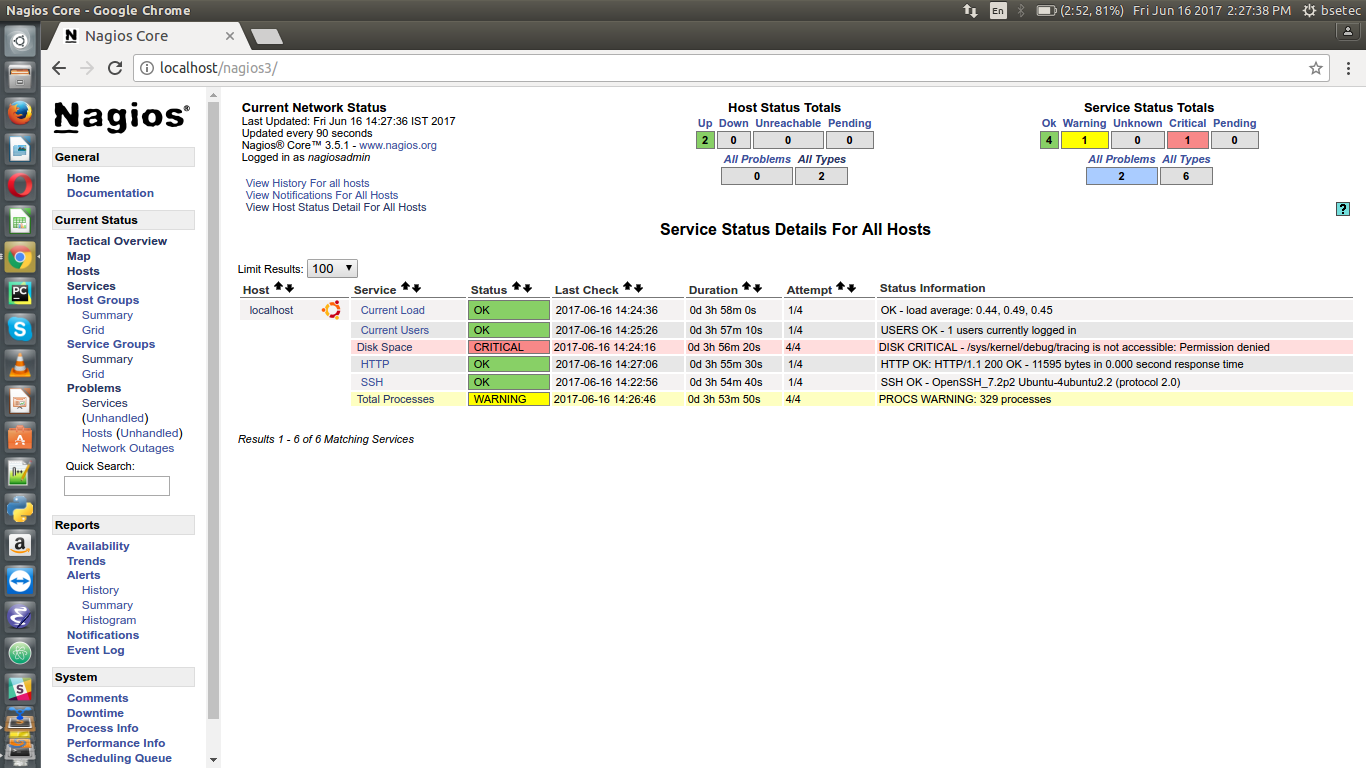Open the Limit Results dropdown
1366x768 pixels.
(332, 269)
